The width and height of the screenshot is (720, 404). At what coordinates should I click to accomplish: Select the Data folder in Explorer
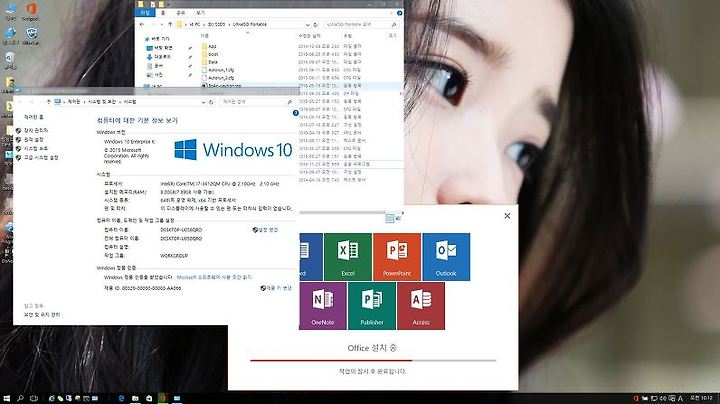[x=210, y=62]
